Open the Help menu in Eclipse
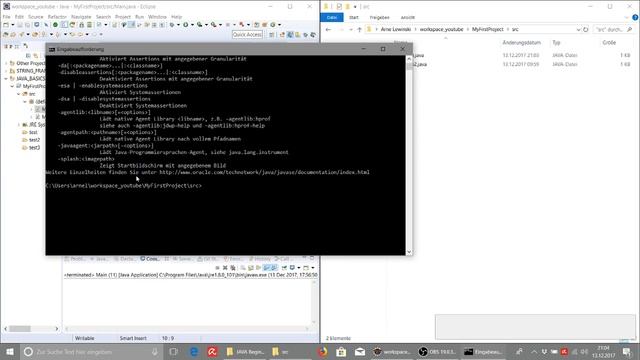The width and height of the screenshot is (640, 360). (176, 17)
